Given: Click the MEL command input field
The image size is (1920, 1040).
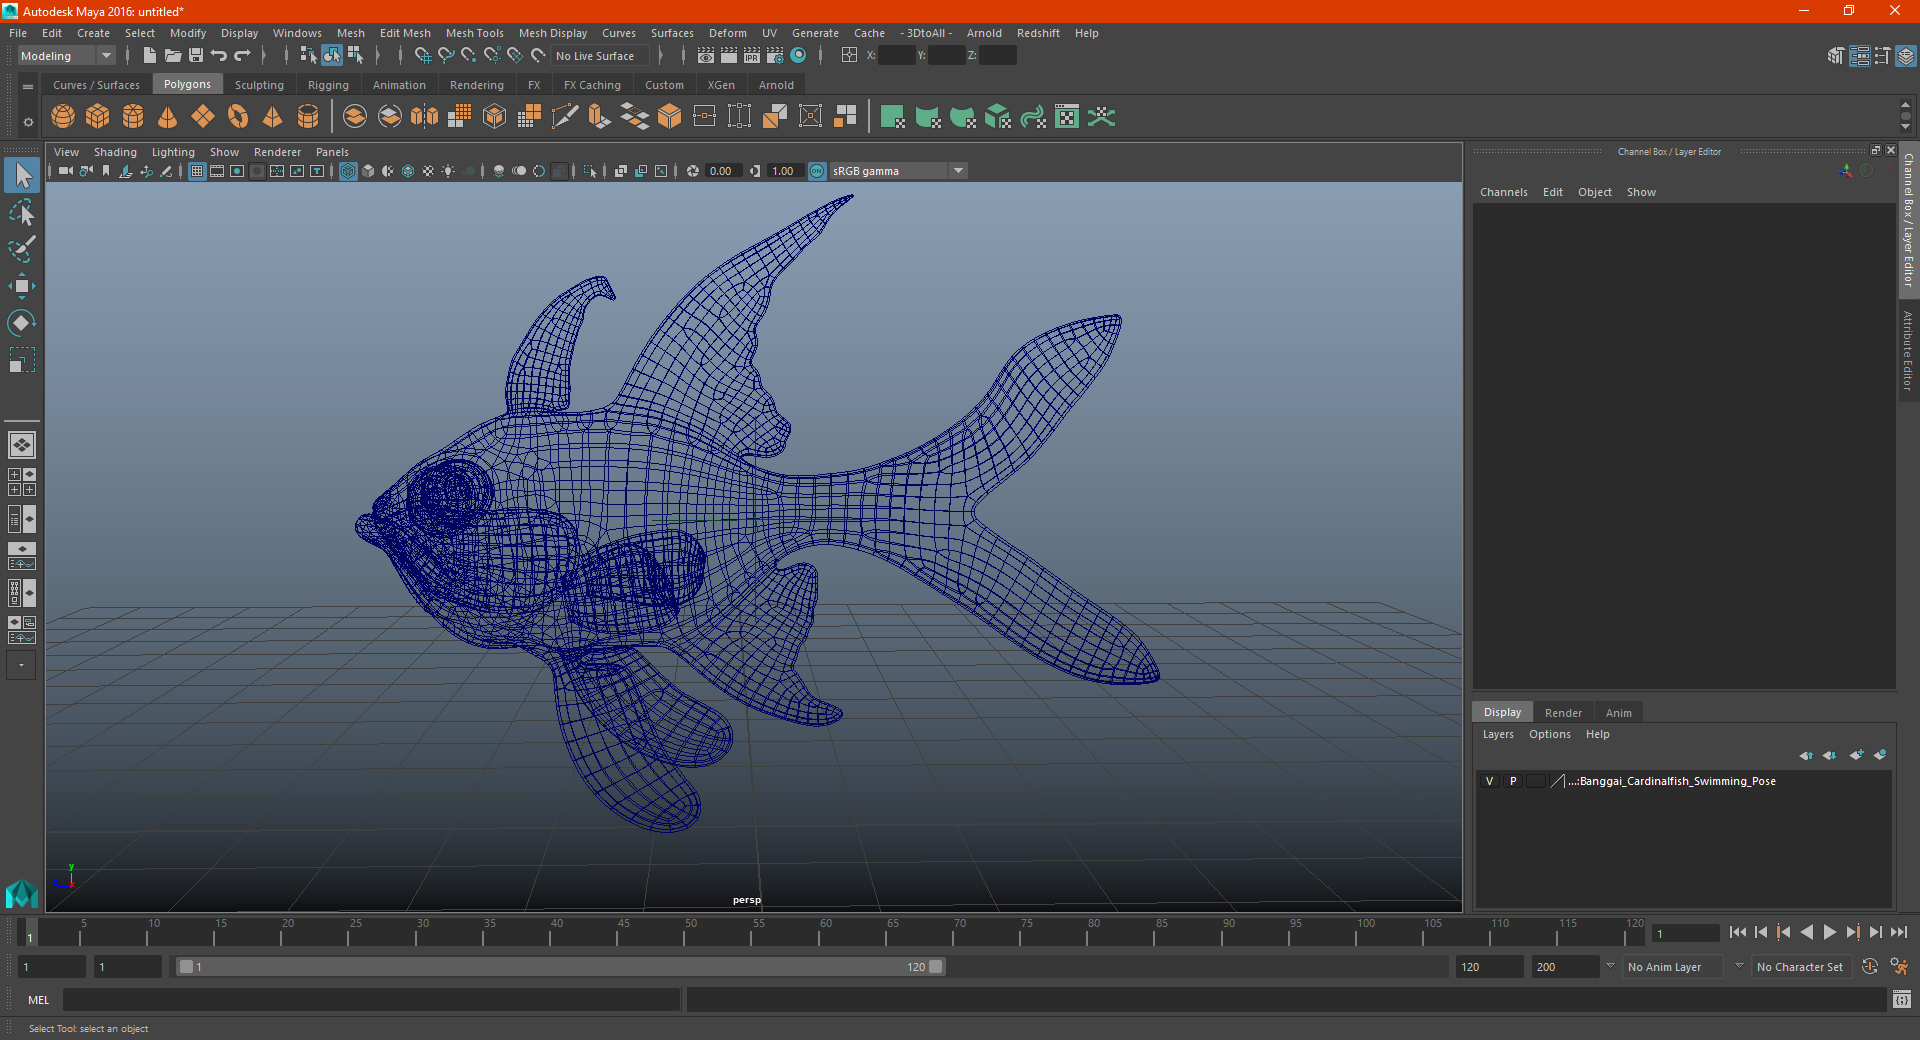Looking at the screenshot, I should pos(371,1000).
